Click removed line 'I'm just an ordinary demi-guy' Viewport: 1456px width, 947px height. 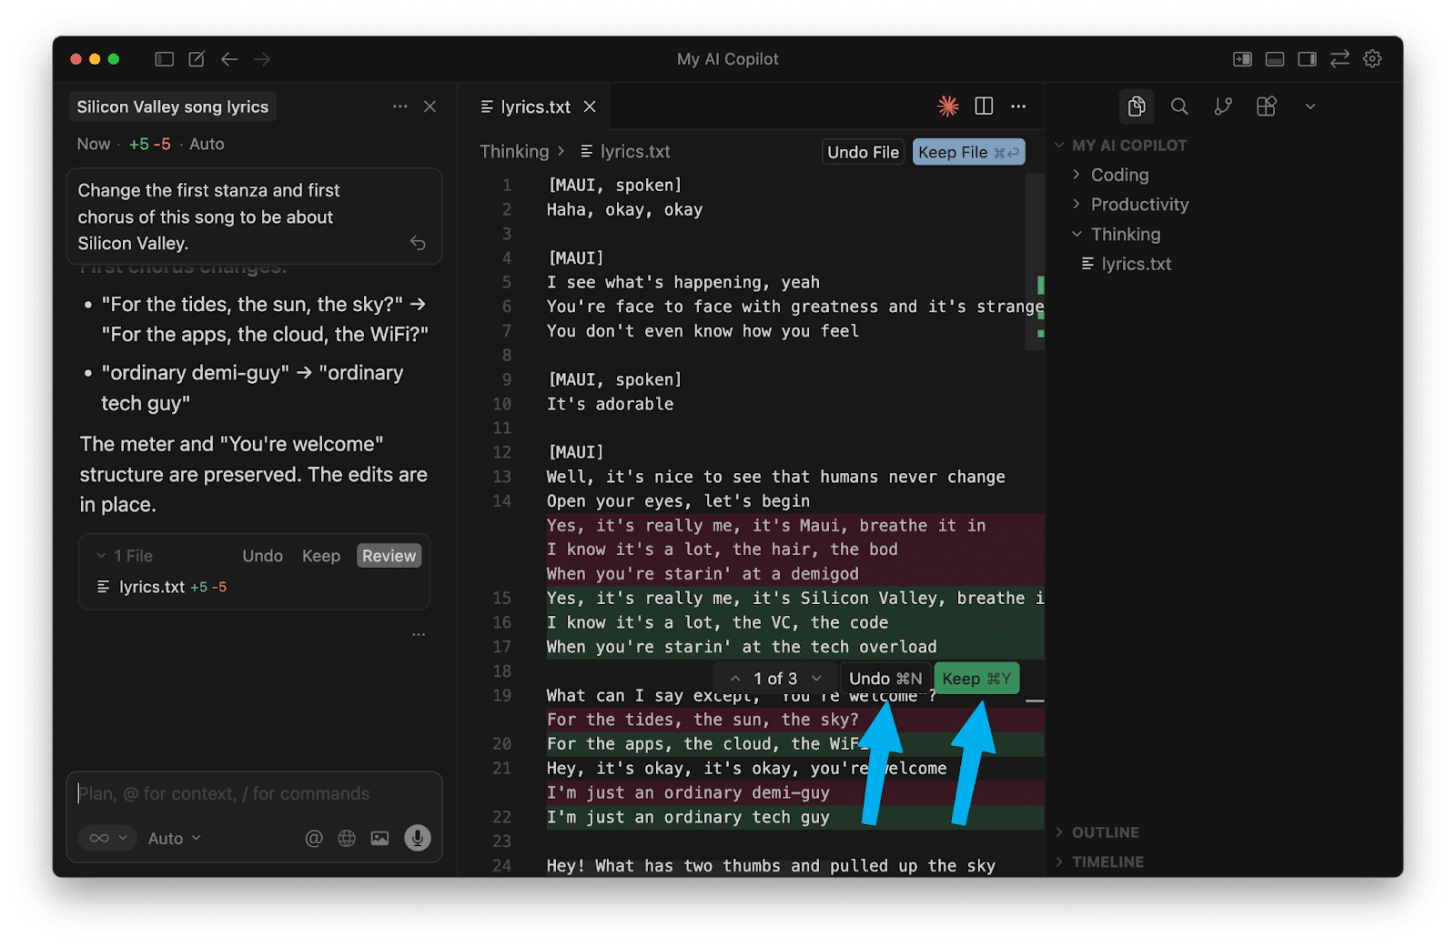(x=688, y=793)
